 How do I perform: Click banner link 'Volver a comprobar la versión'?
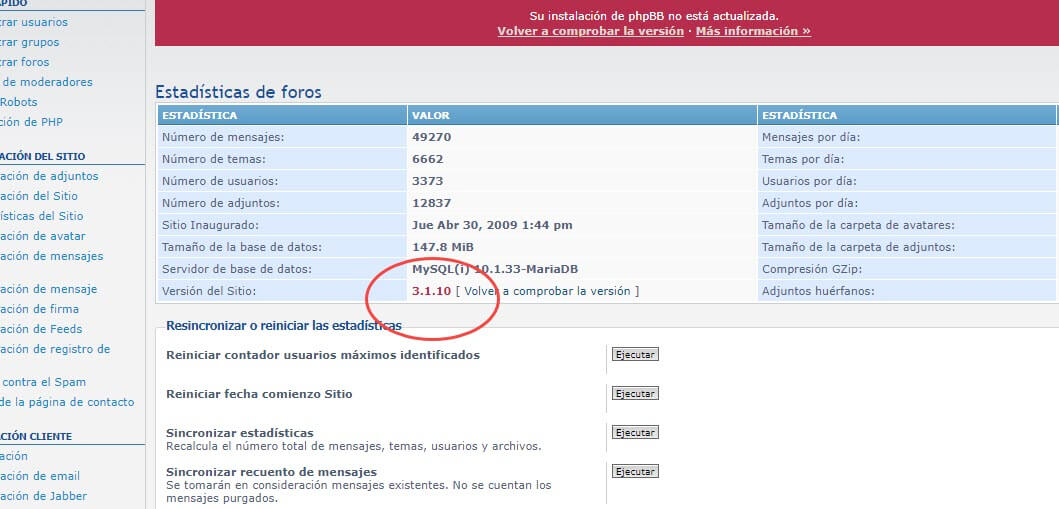[x=590, y=31]
